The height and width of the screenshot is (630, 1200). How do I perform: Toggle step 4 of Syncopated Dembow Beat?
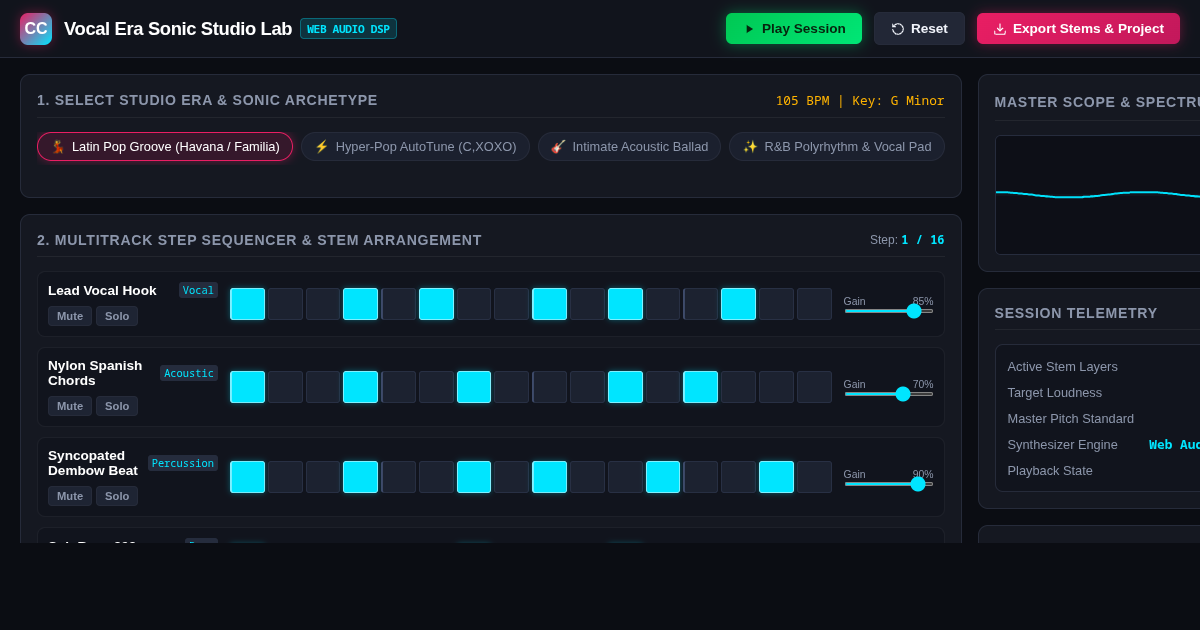coord(361,477)
